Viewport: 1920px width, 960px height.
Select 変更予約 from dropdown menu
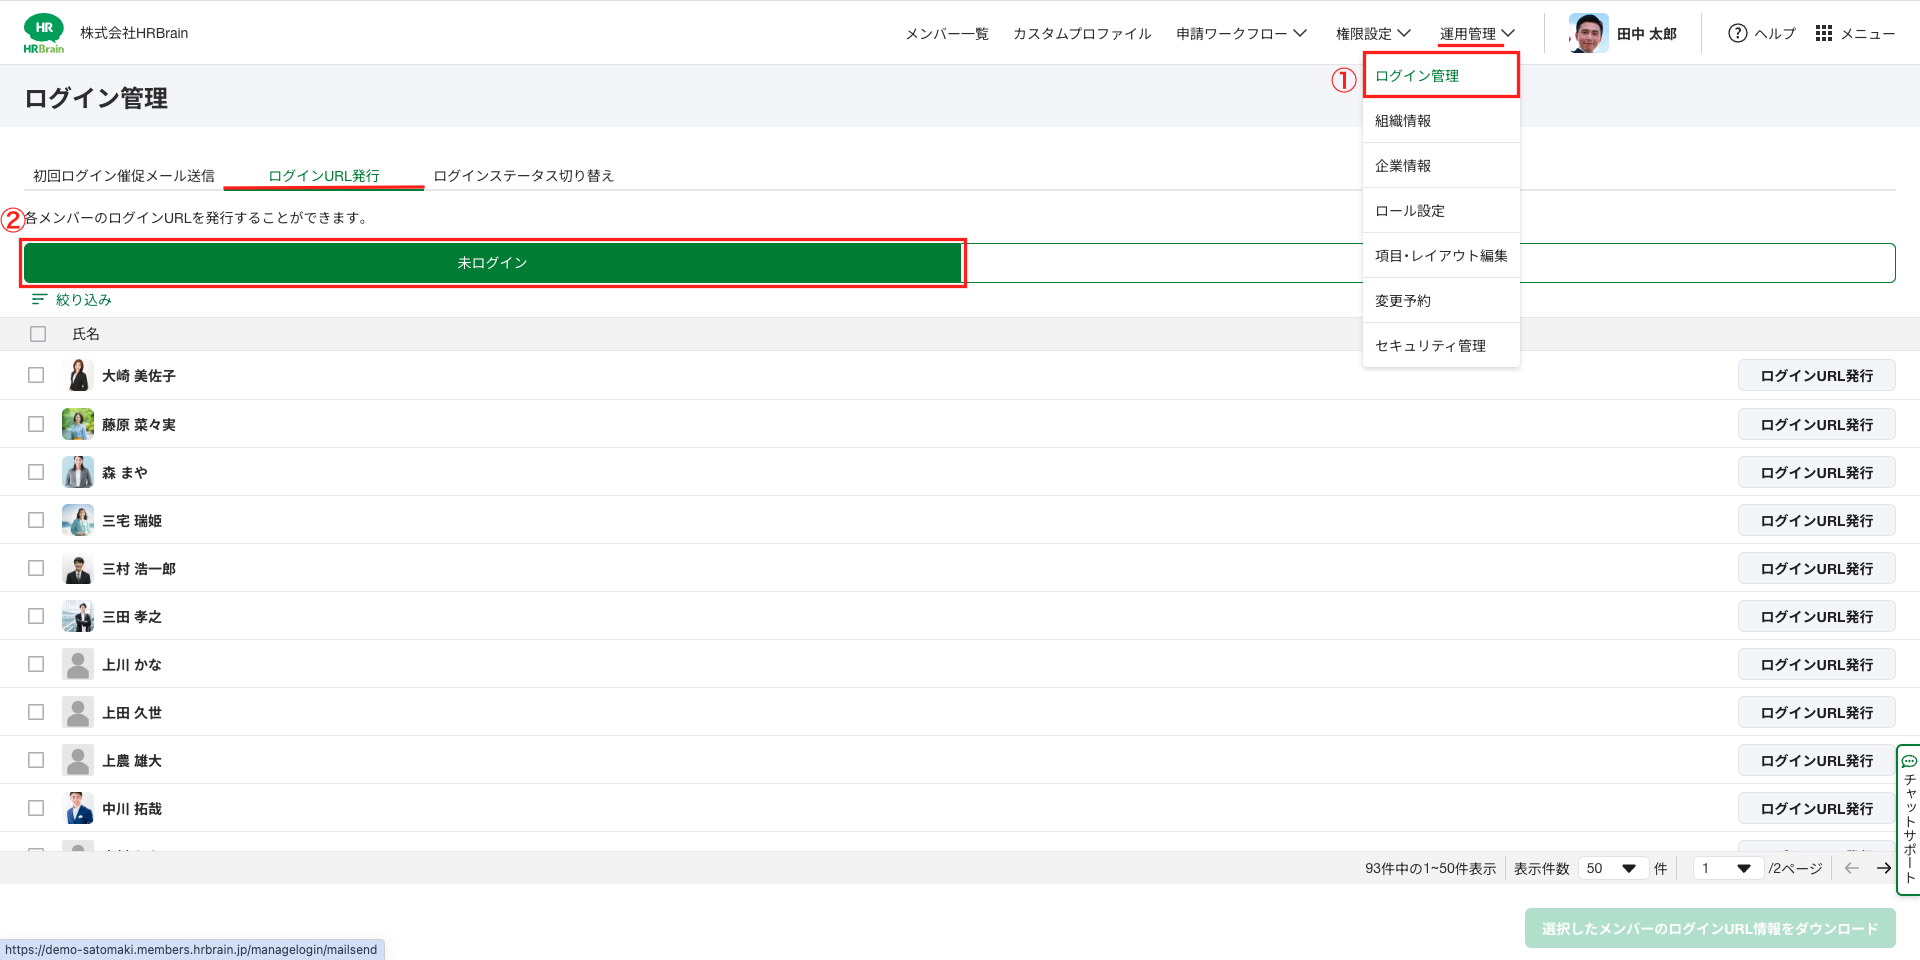1441,300
